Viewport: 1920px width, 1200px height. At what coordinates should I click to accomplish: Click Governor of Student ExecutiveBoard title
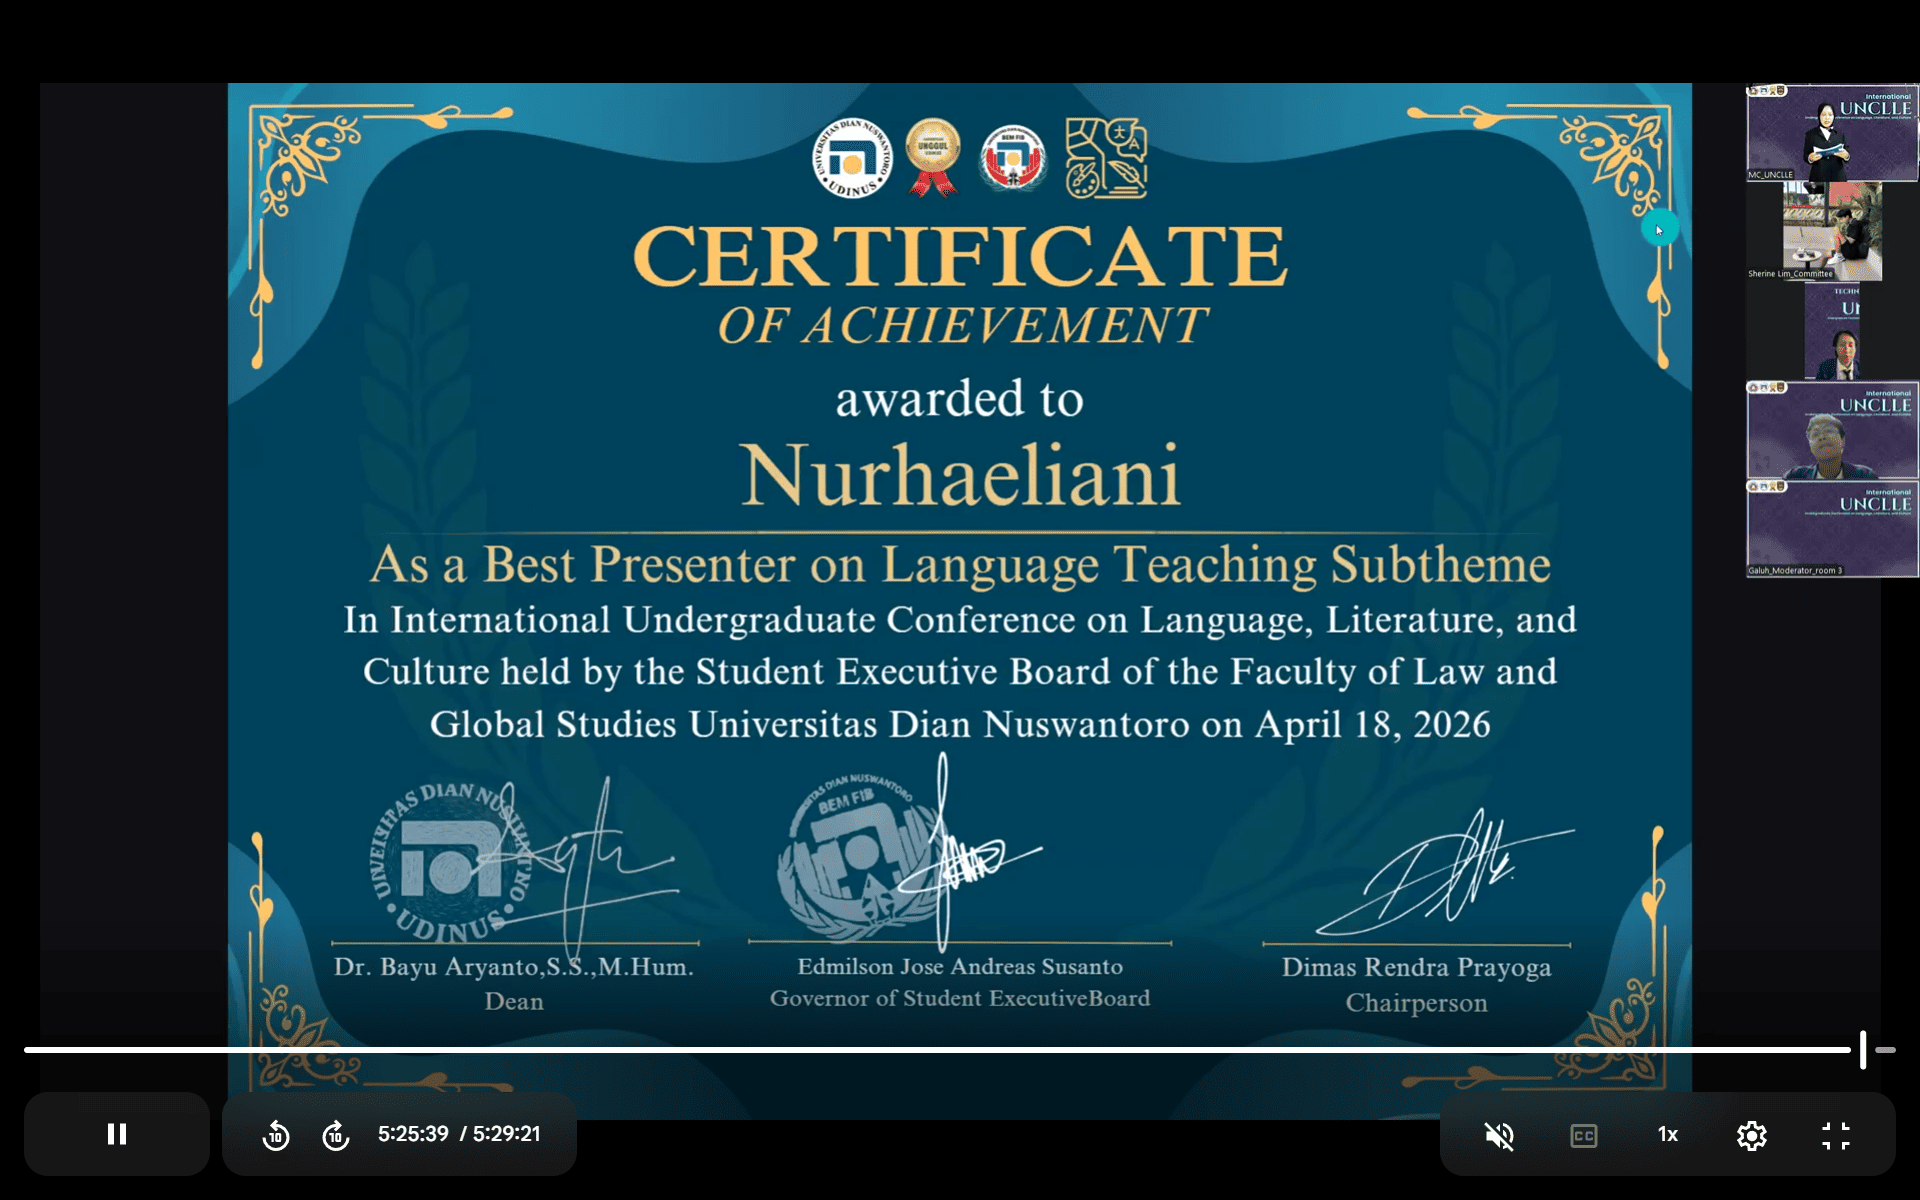point(960,998)
